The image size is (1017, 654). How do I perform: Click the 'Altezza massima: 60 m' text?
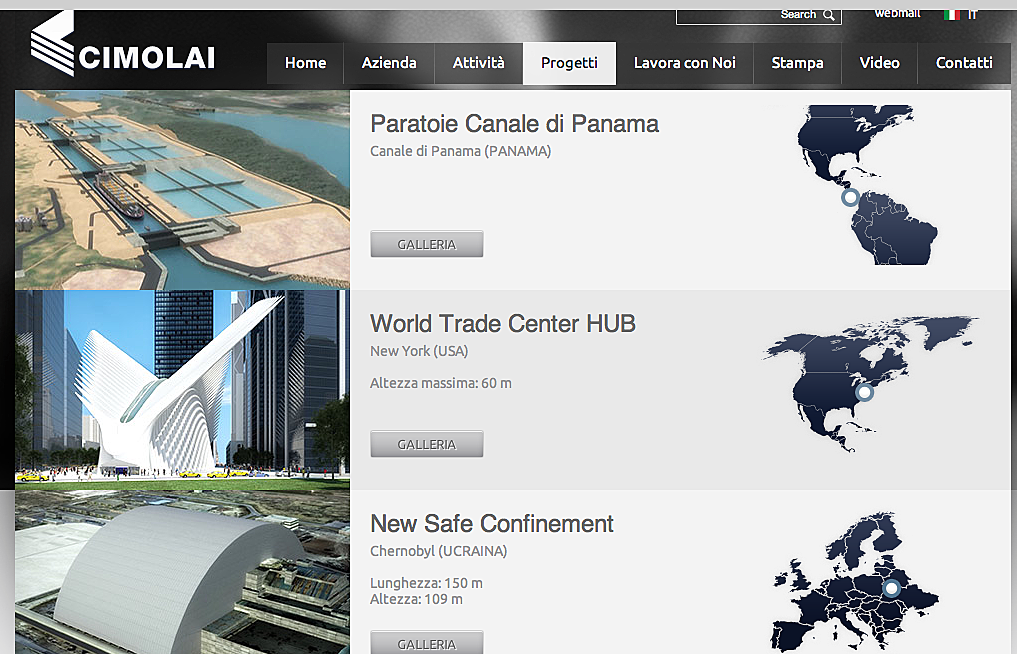pos(440,383)
